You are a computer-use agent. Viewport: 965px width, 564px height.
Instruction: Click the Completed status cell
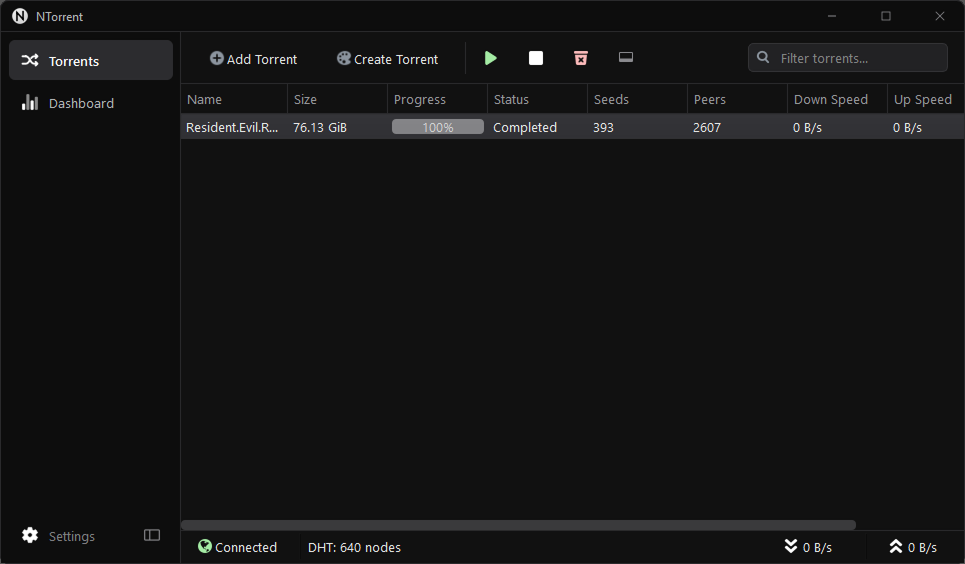tap(525, 127)
